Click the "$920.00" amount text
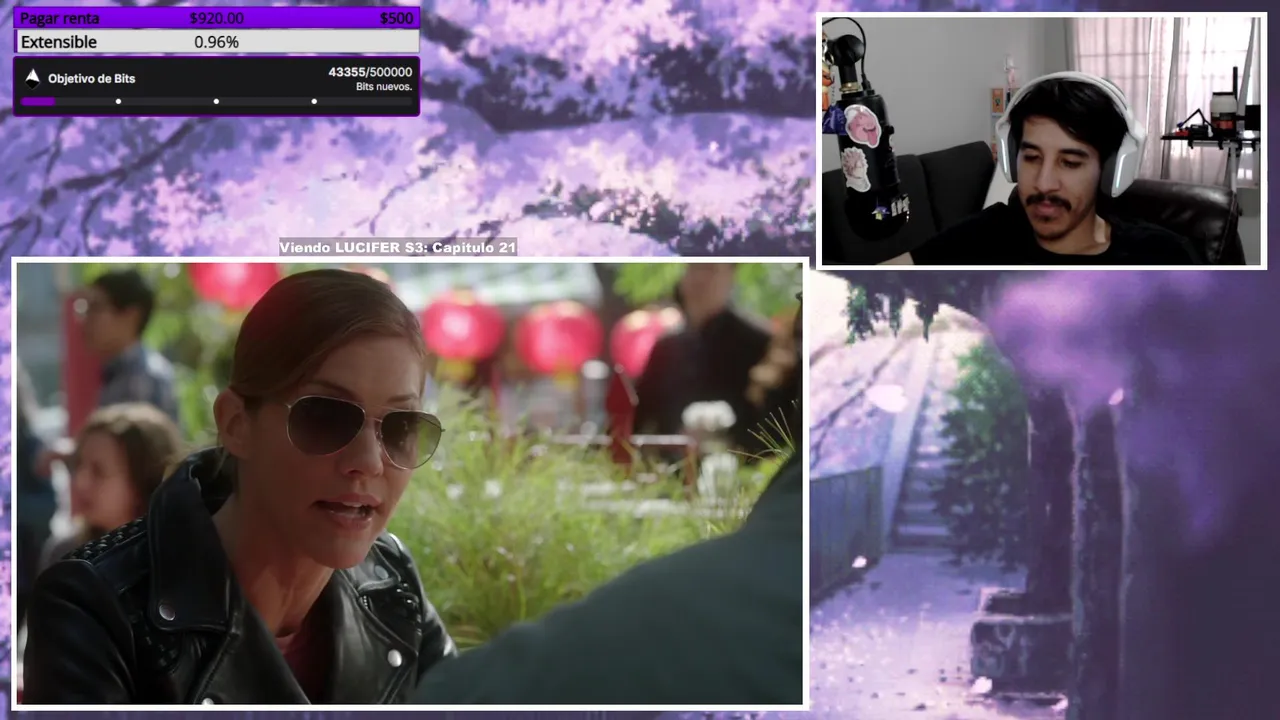 [216, 18]
